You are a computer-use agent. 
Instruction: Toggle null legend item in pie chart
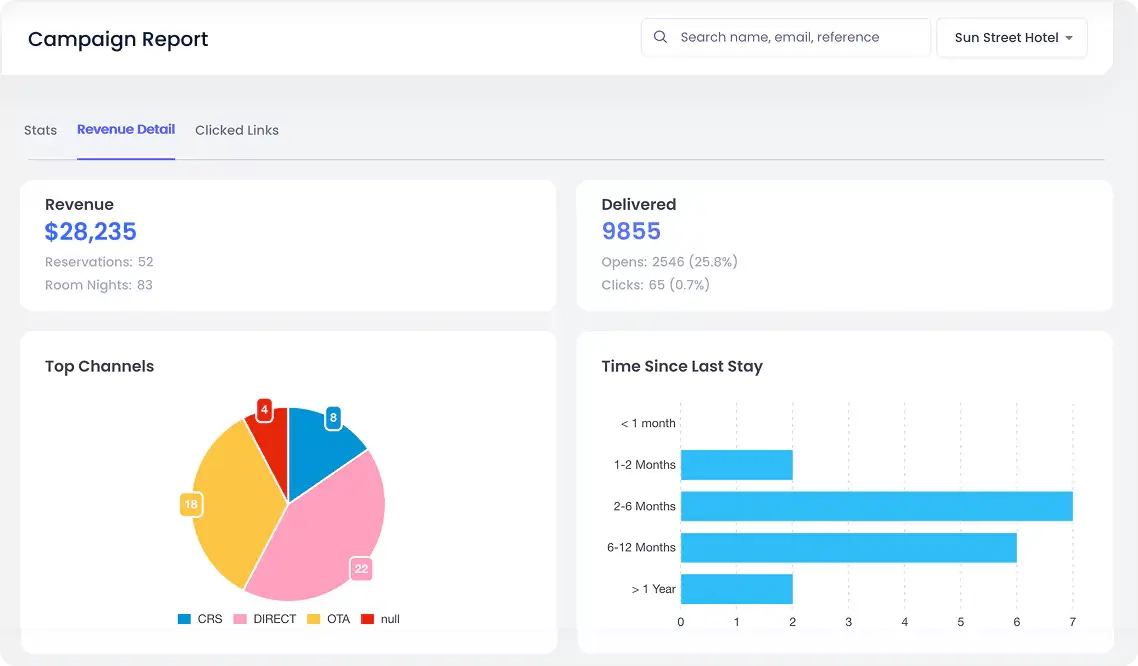[x=381, y=619]
